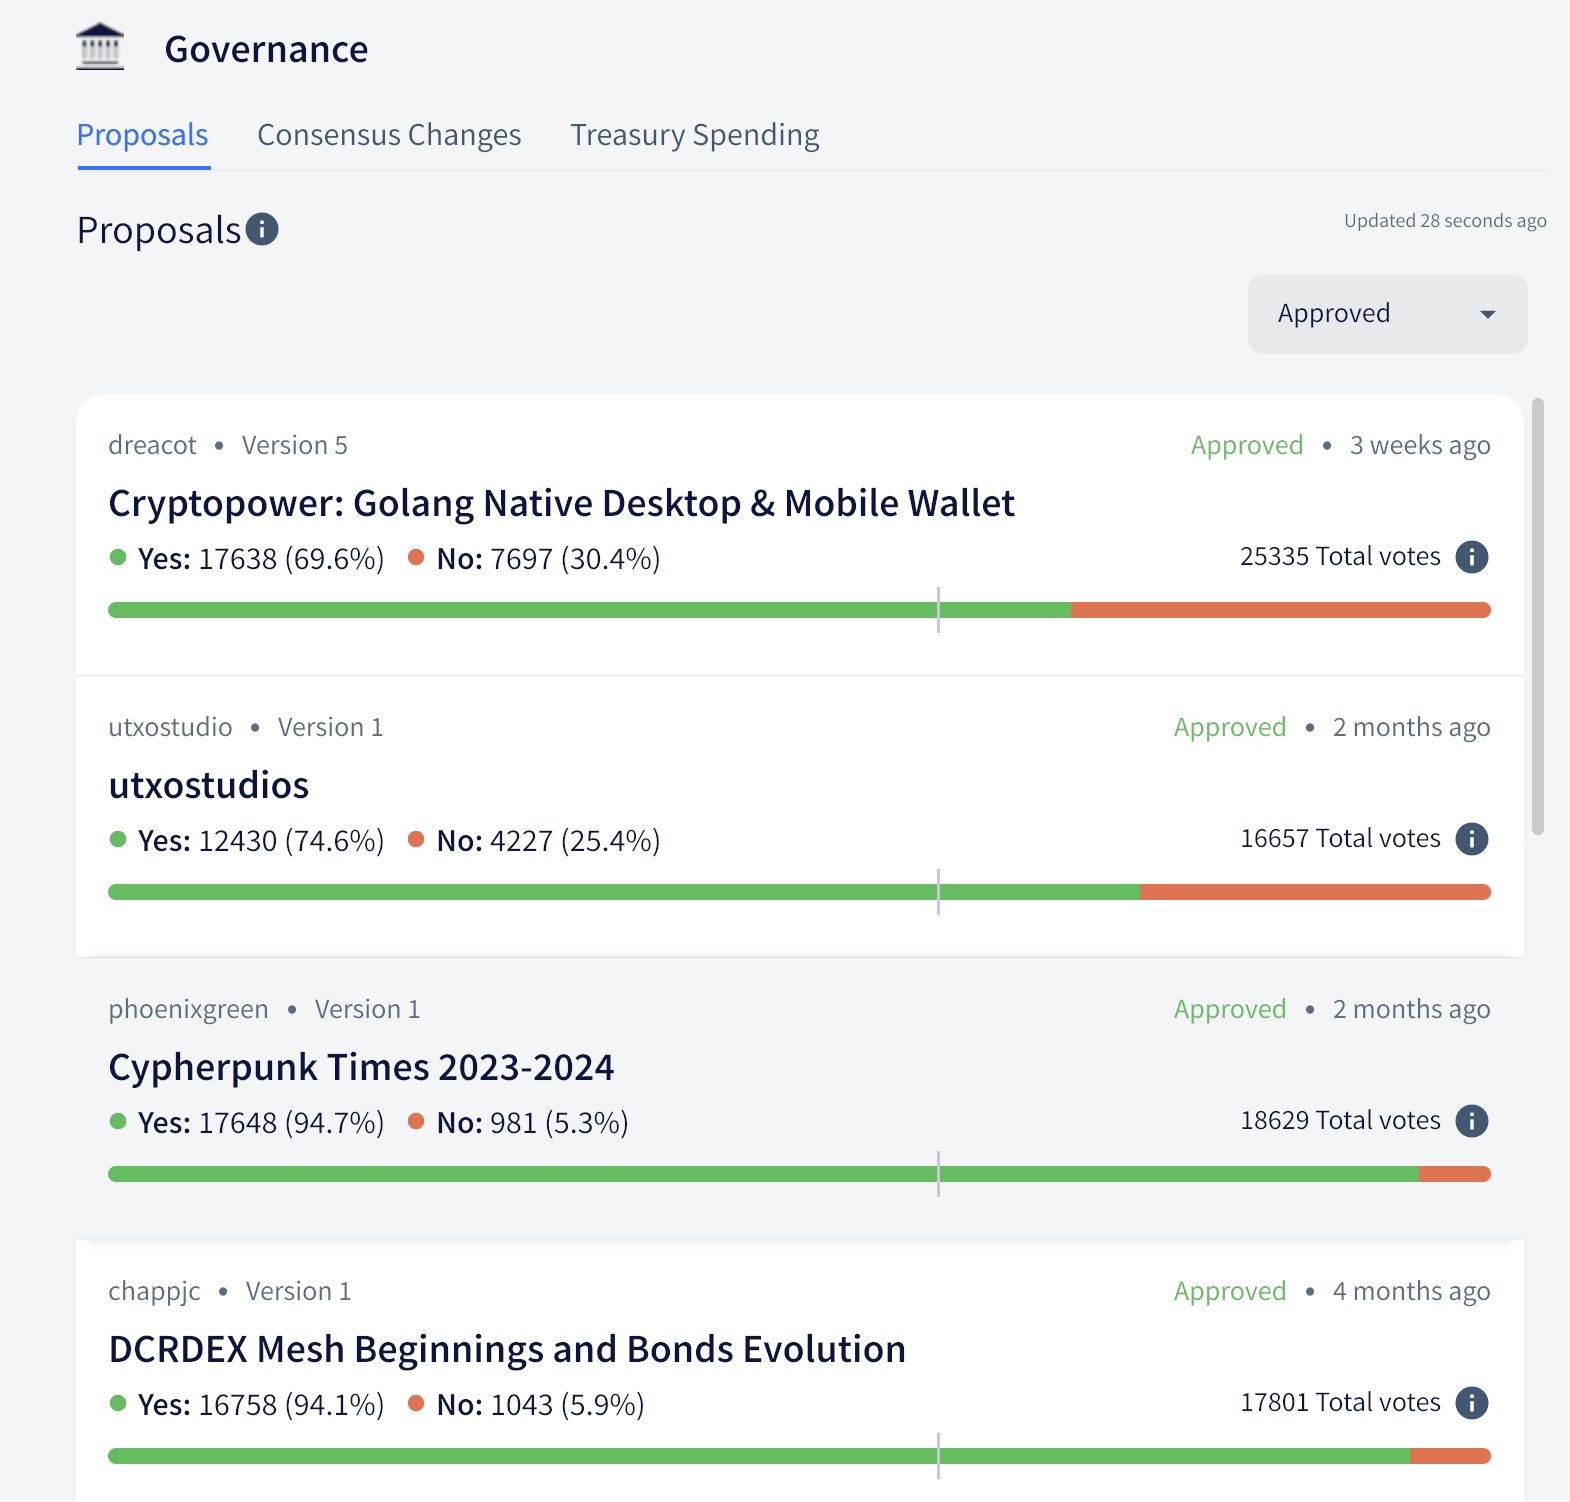Show vote info for 18629 Total votes

point(1471,1121)
